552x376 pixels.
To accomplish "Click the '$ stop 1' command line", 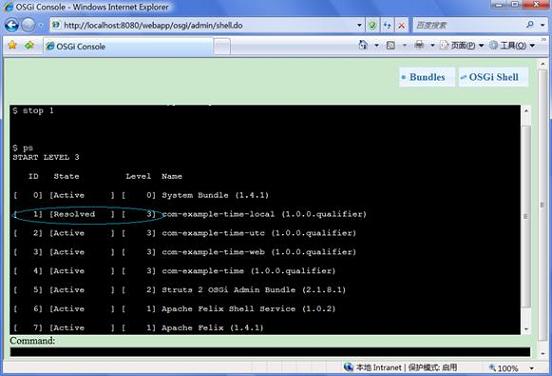I will (x=33, y=111).
